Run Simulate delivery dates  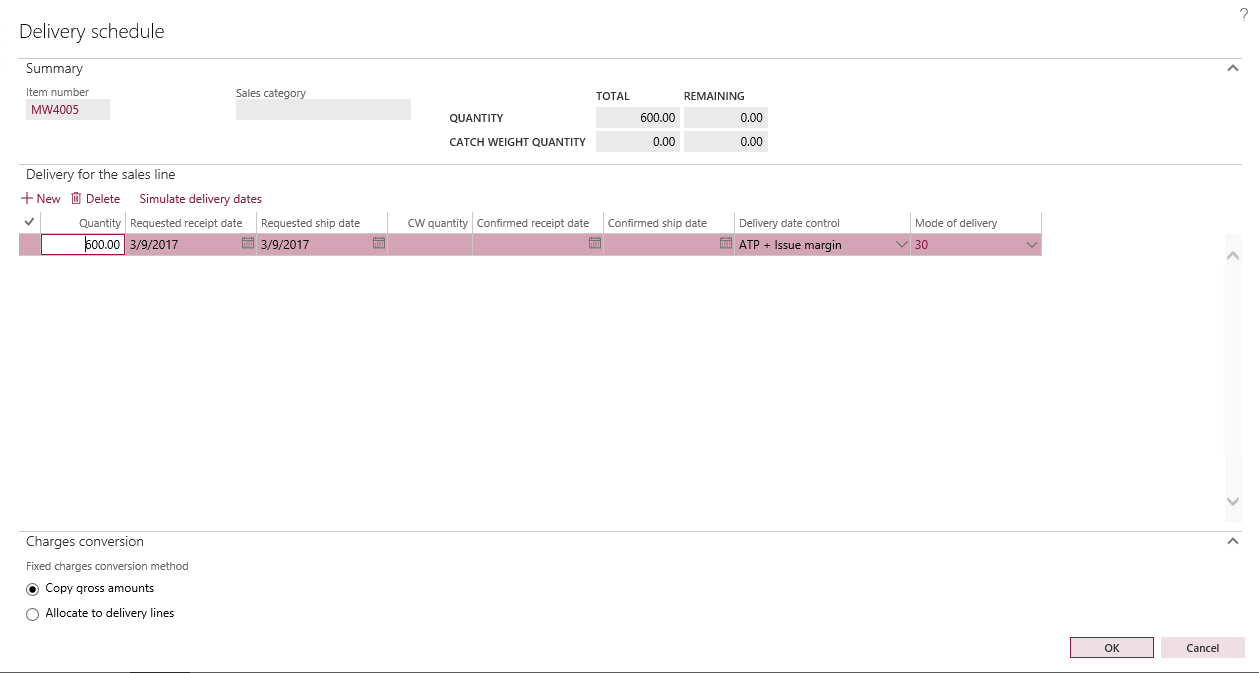[x=201, y=199]
